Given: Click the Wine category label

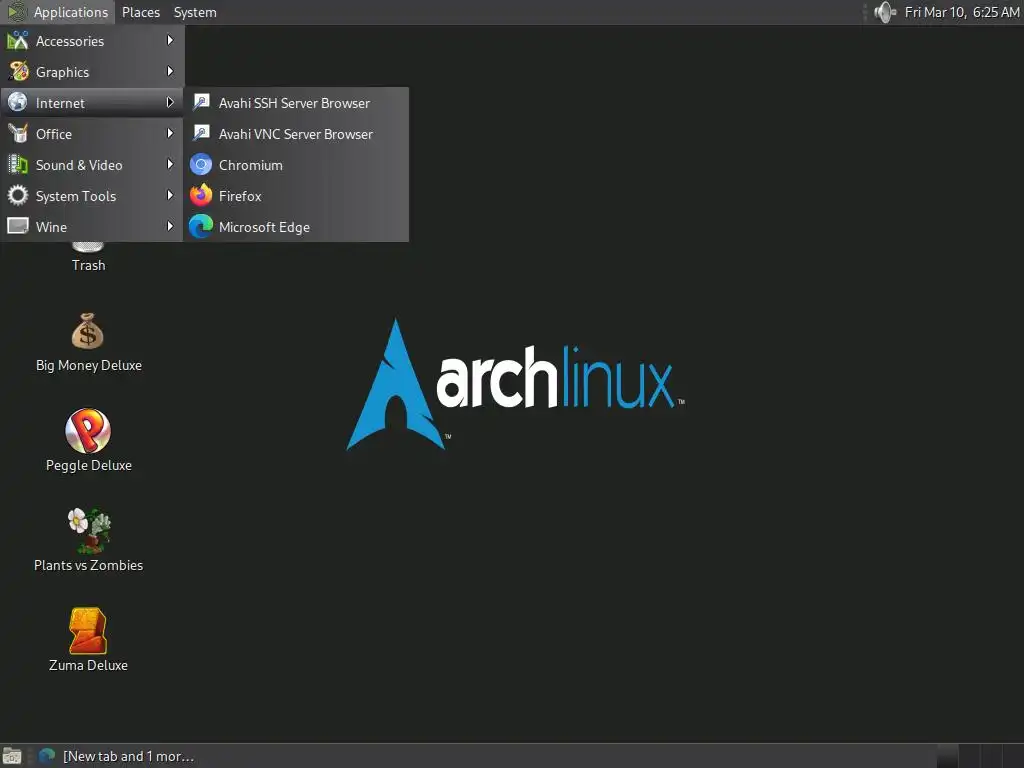Looking at the screenshot, I should [x=51, y=227].
